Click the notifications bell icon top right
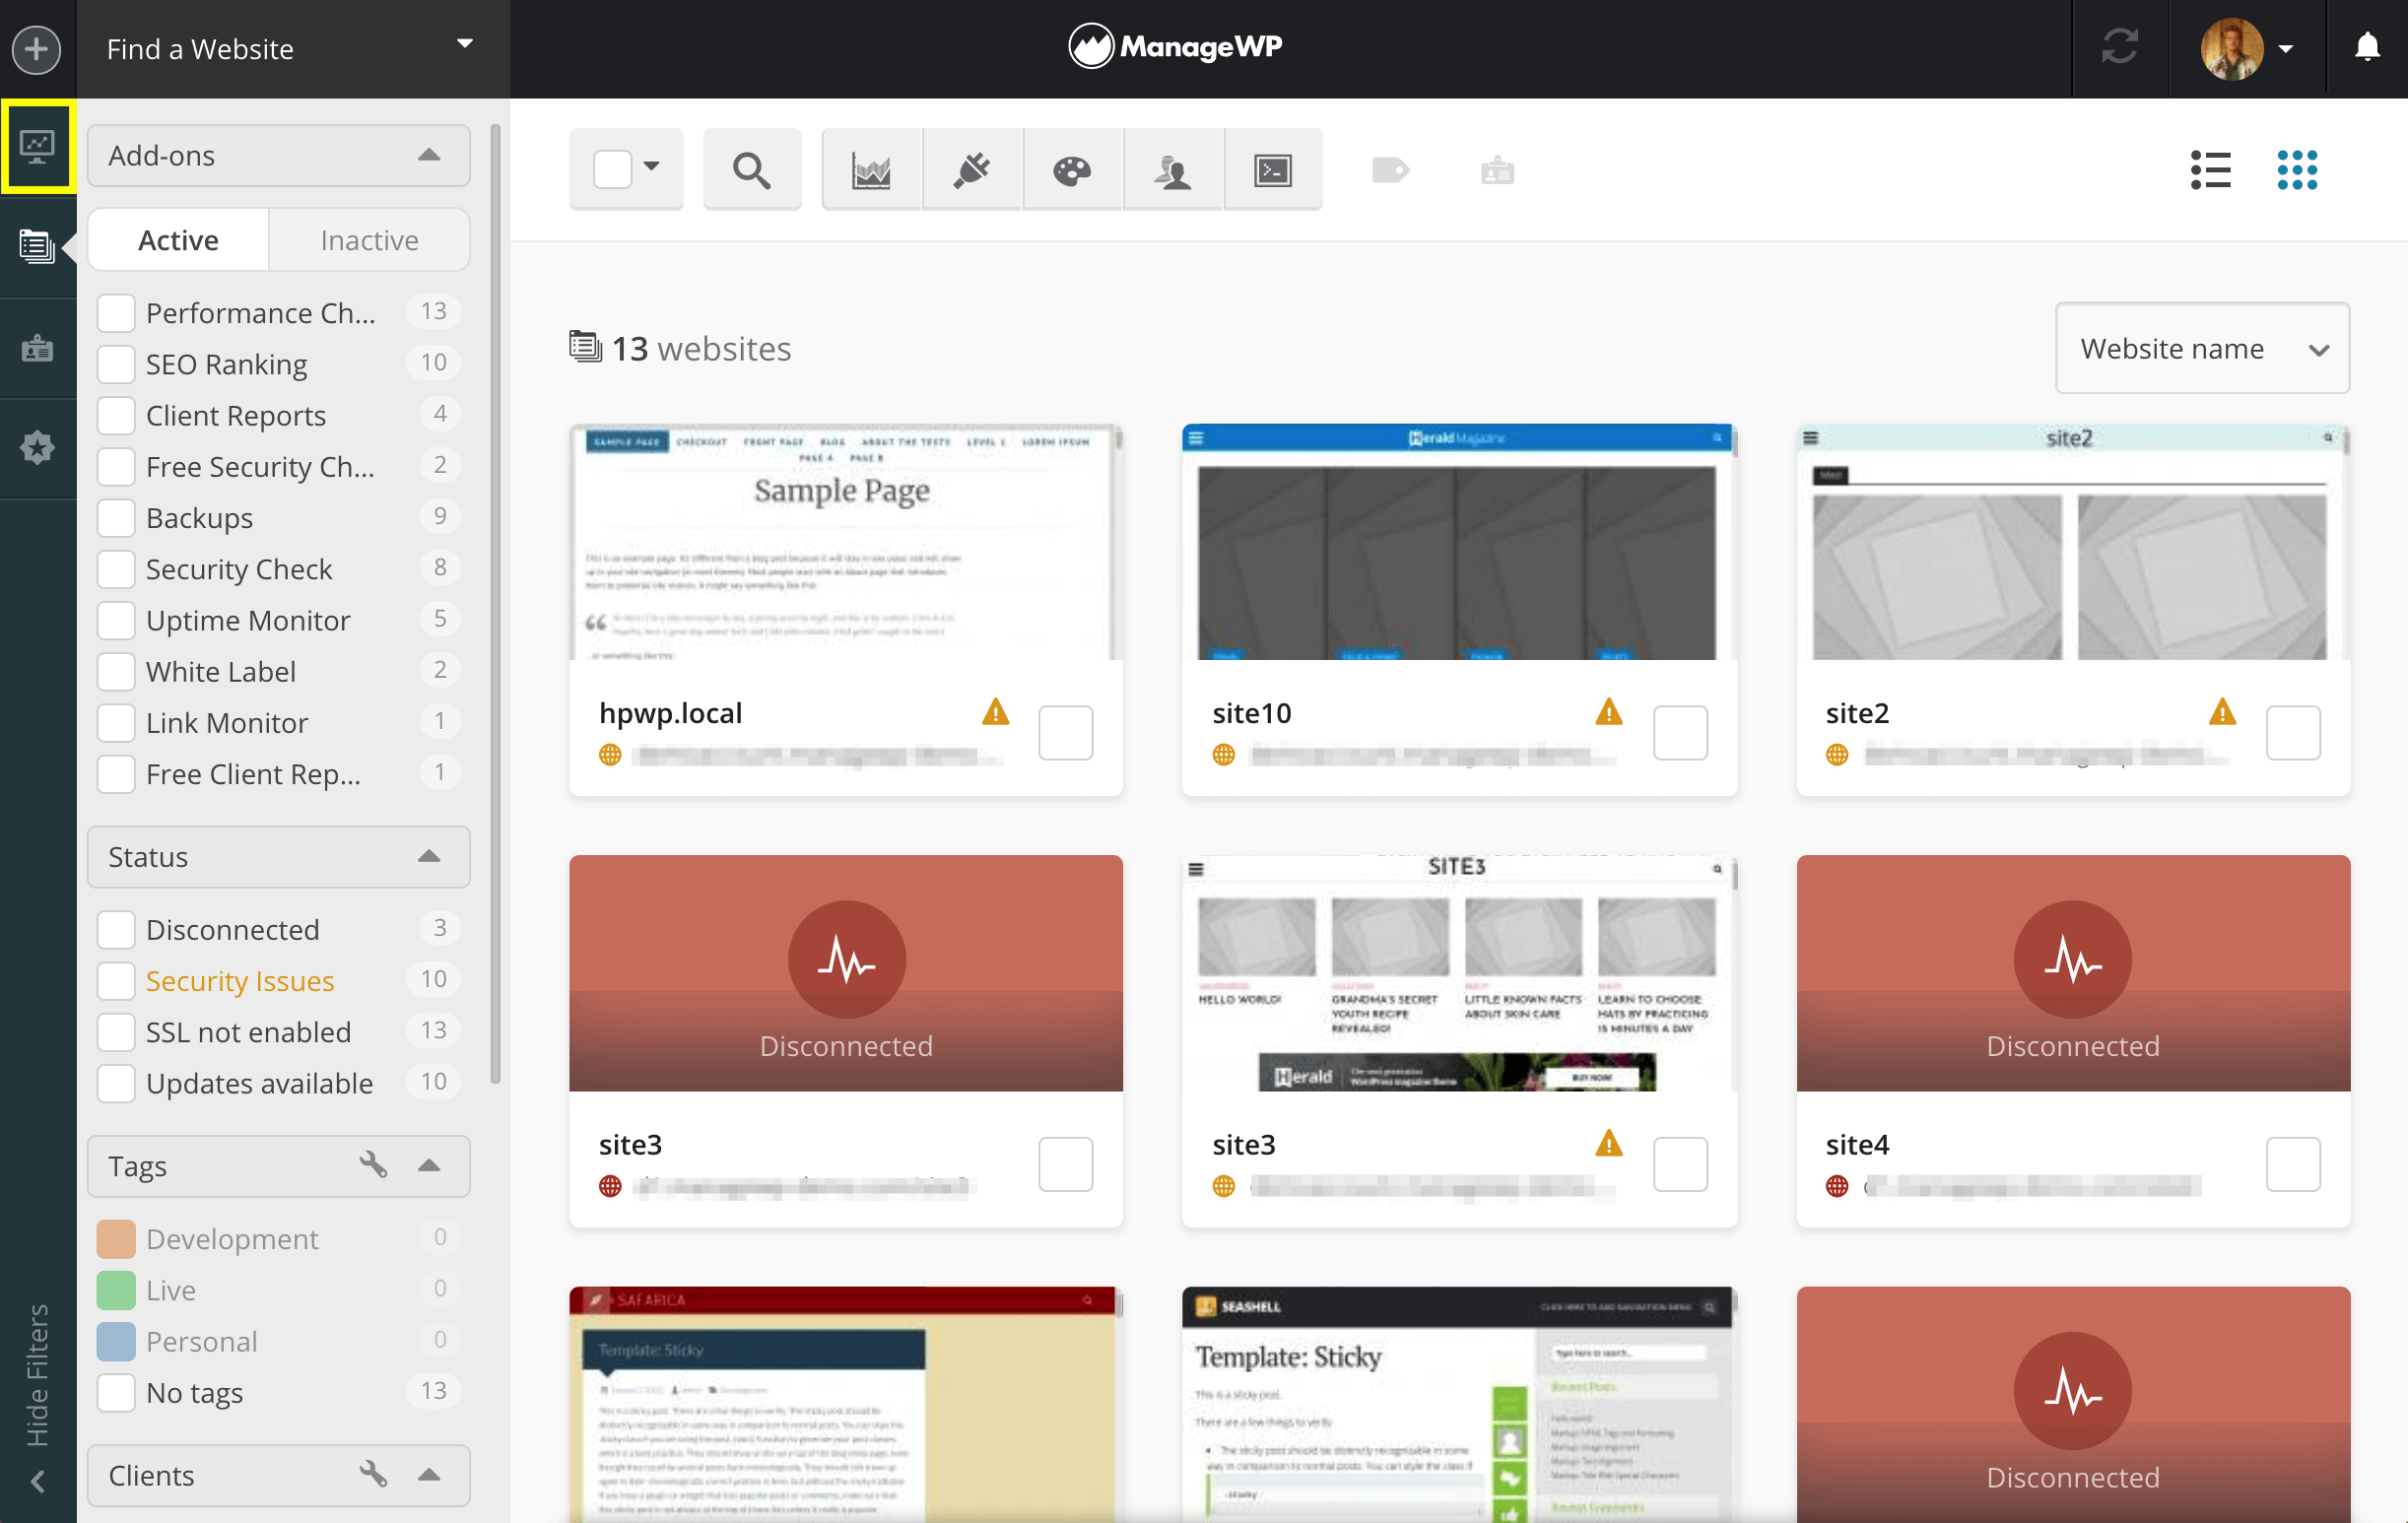 2364,47
